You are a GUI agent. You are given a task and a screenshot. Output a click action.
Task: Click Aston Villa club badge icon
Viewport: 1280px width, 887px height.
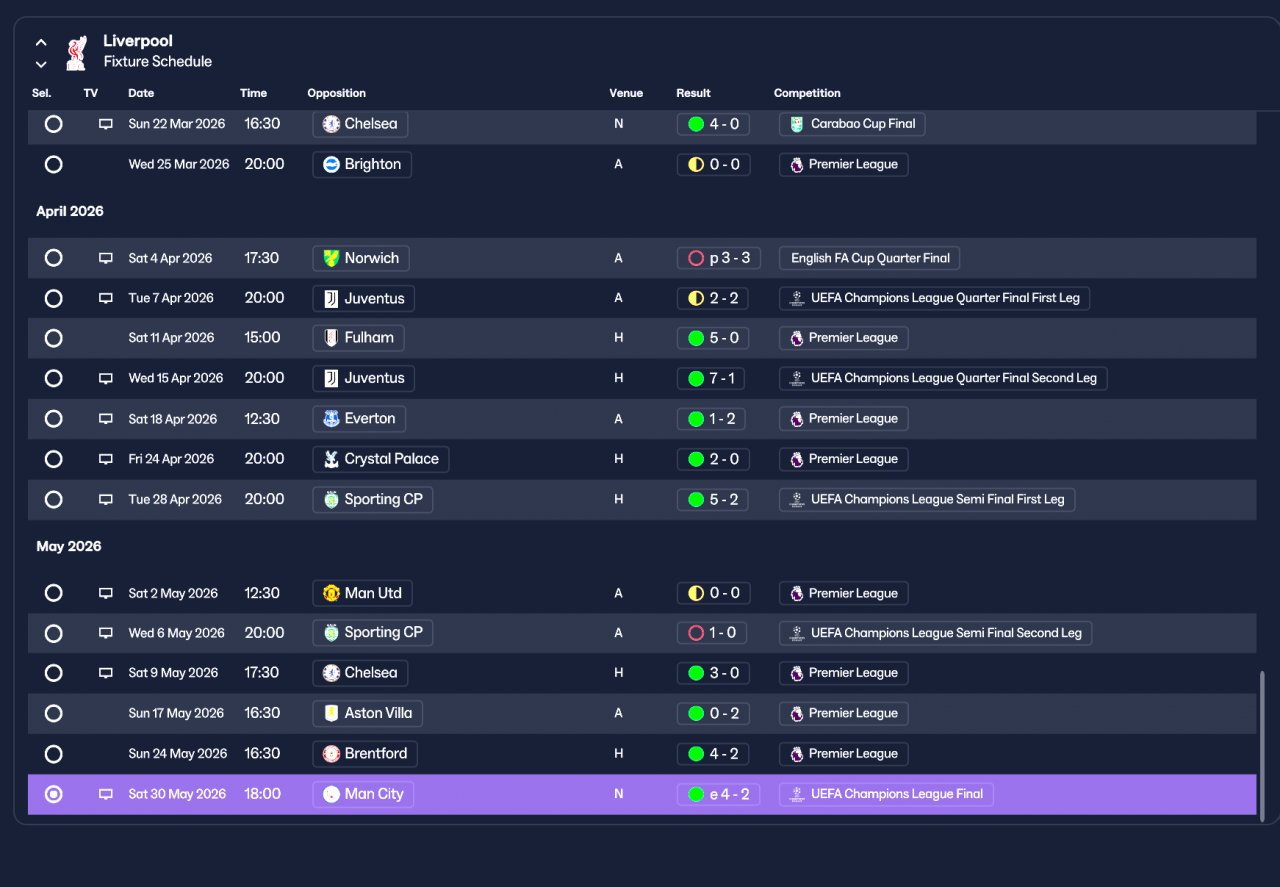[331, 713]
